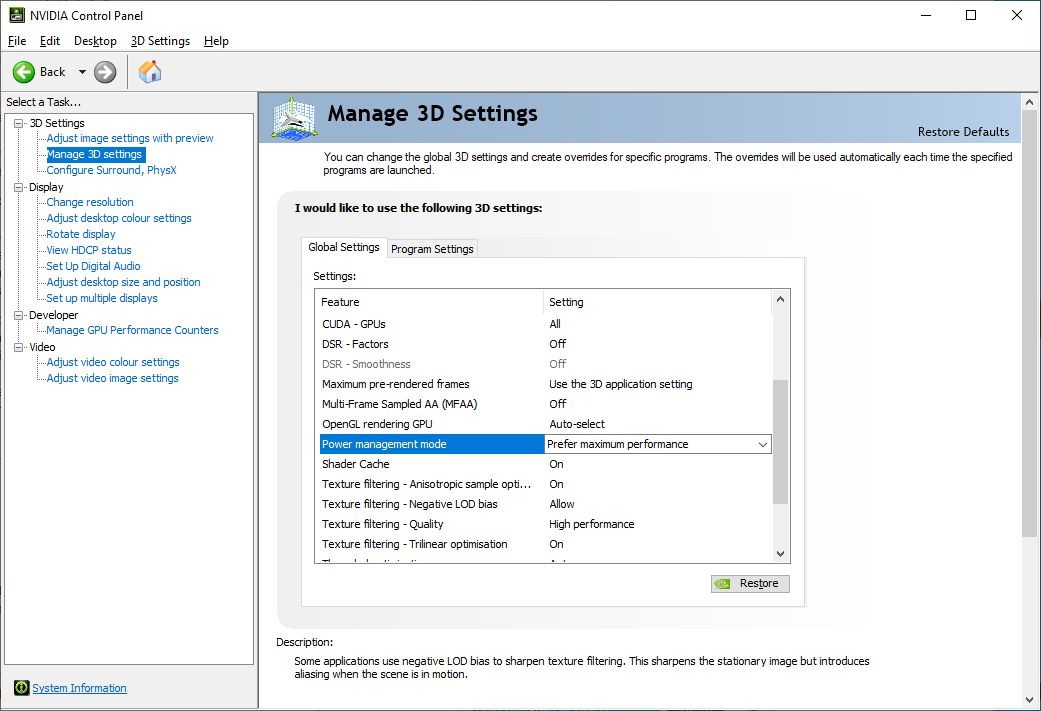The width and height of the screenshot is (1041, 711).
Task: Select the Shader Cache row
Action: tap(544, 464)
